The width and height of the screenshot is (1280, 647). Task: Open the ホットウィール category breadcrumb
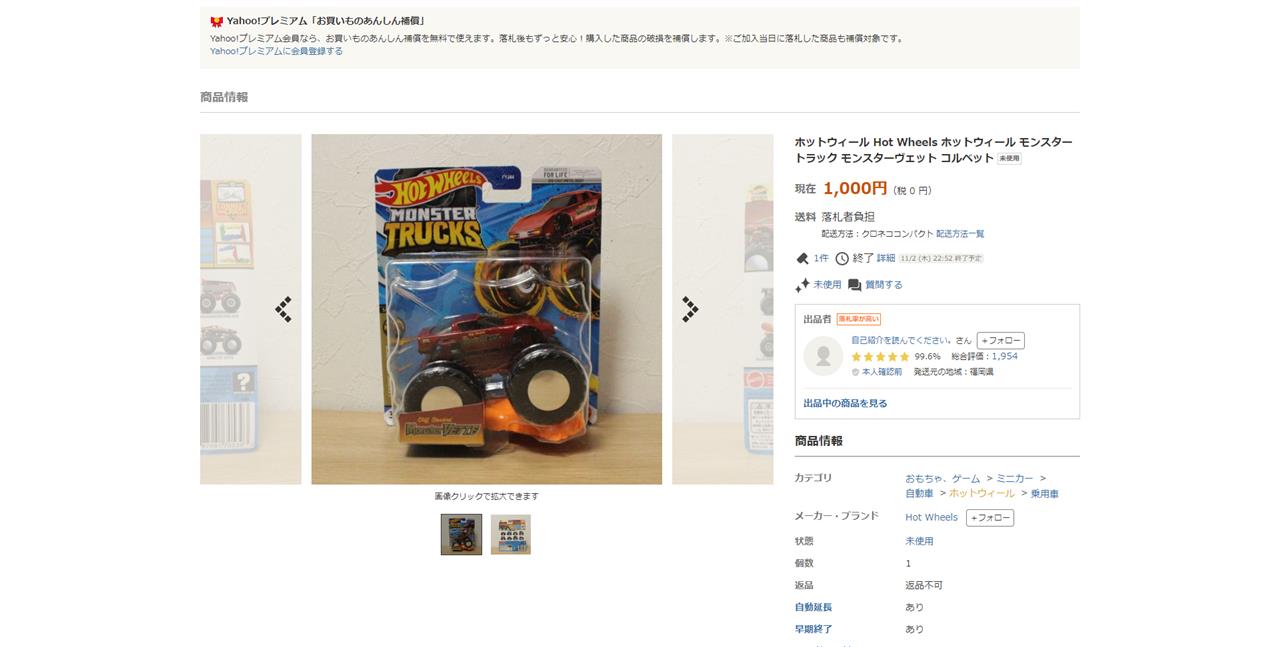click(982, 494)
